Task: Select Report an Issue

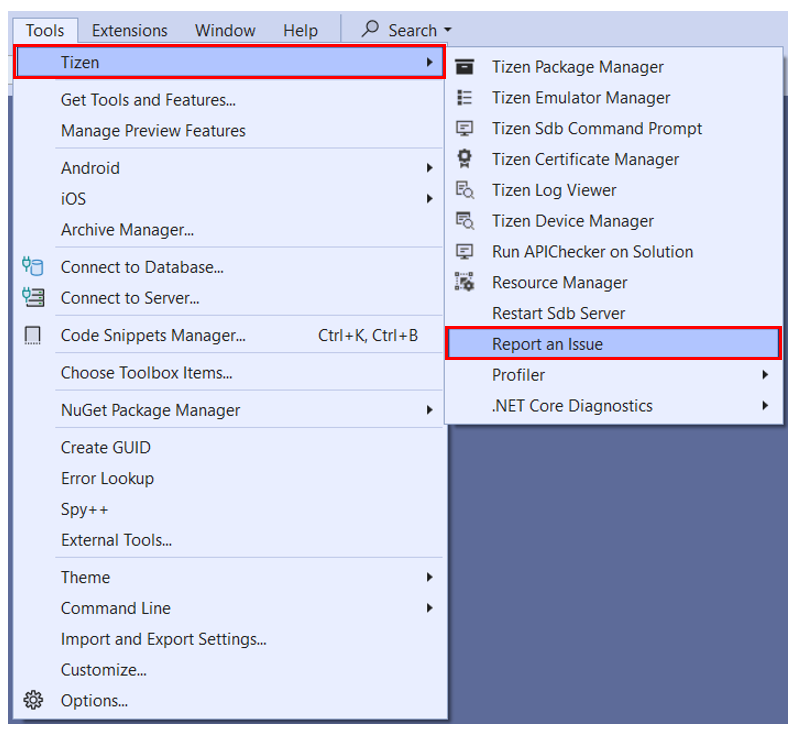Action: [x=547, y=344]
